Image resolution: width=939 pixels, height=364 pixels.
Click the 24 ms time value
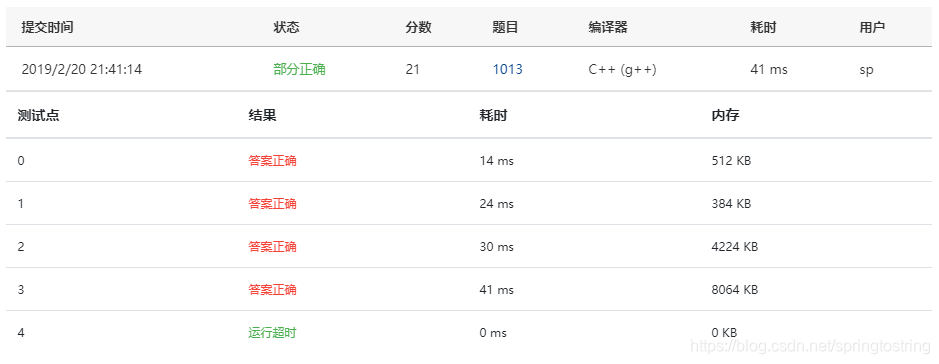[496, 204]
